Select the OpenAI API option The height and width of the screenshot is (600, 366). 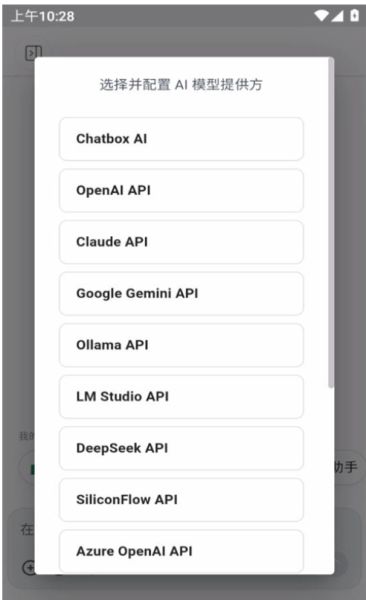click(181, 191)
